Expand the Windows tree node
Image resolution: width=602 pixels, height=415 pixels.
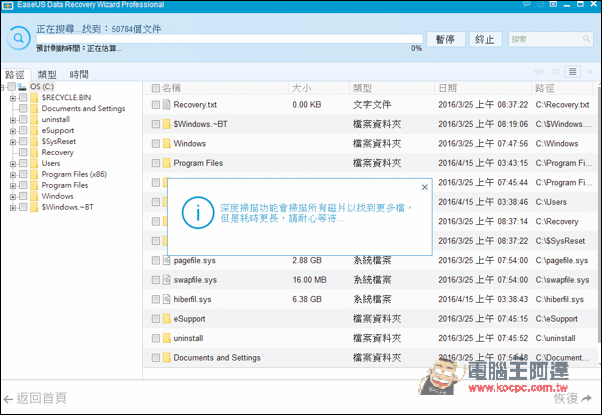pyautogui.click(x=13, y=197)
